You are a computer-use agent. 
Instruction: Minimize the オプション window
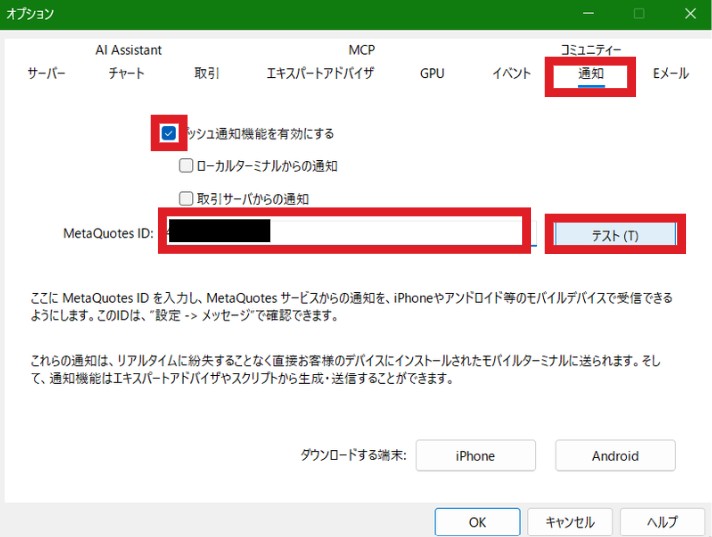point(588,14)
